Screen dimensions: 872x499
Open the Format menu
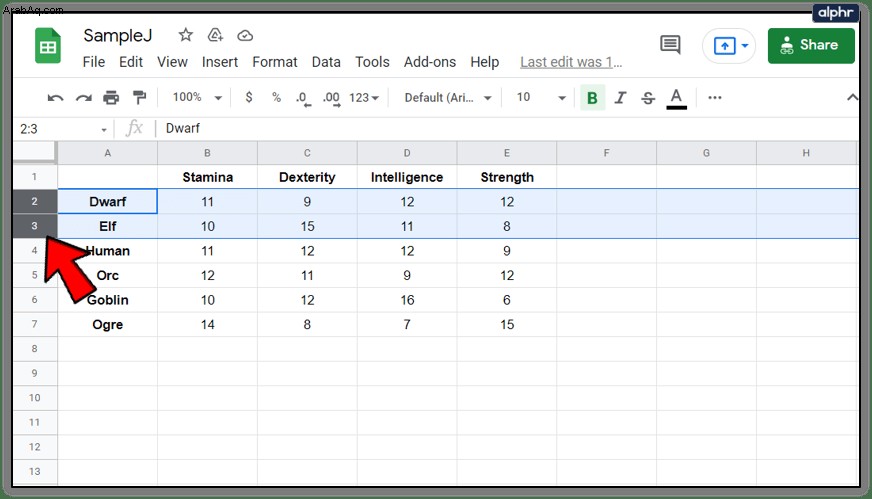coord(275,62)
